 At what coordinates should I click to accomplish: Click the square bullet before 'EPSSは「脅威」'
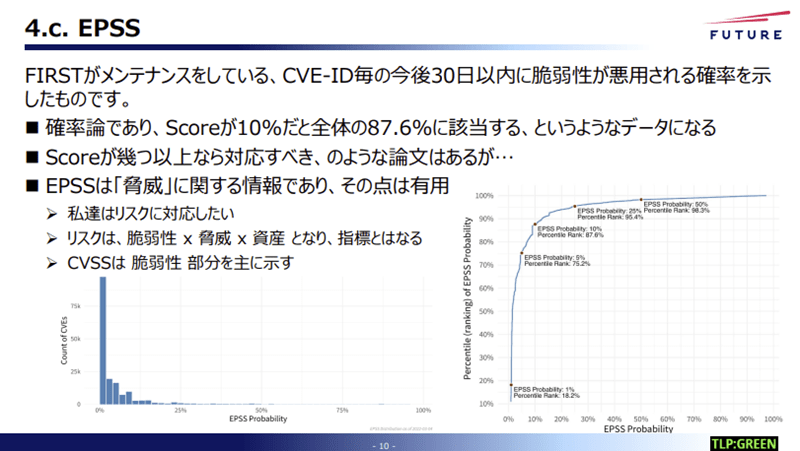point(31,186)
